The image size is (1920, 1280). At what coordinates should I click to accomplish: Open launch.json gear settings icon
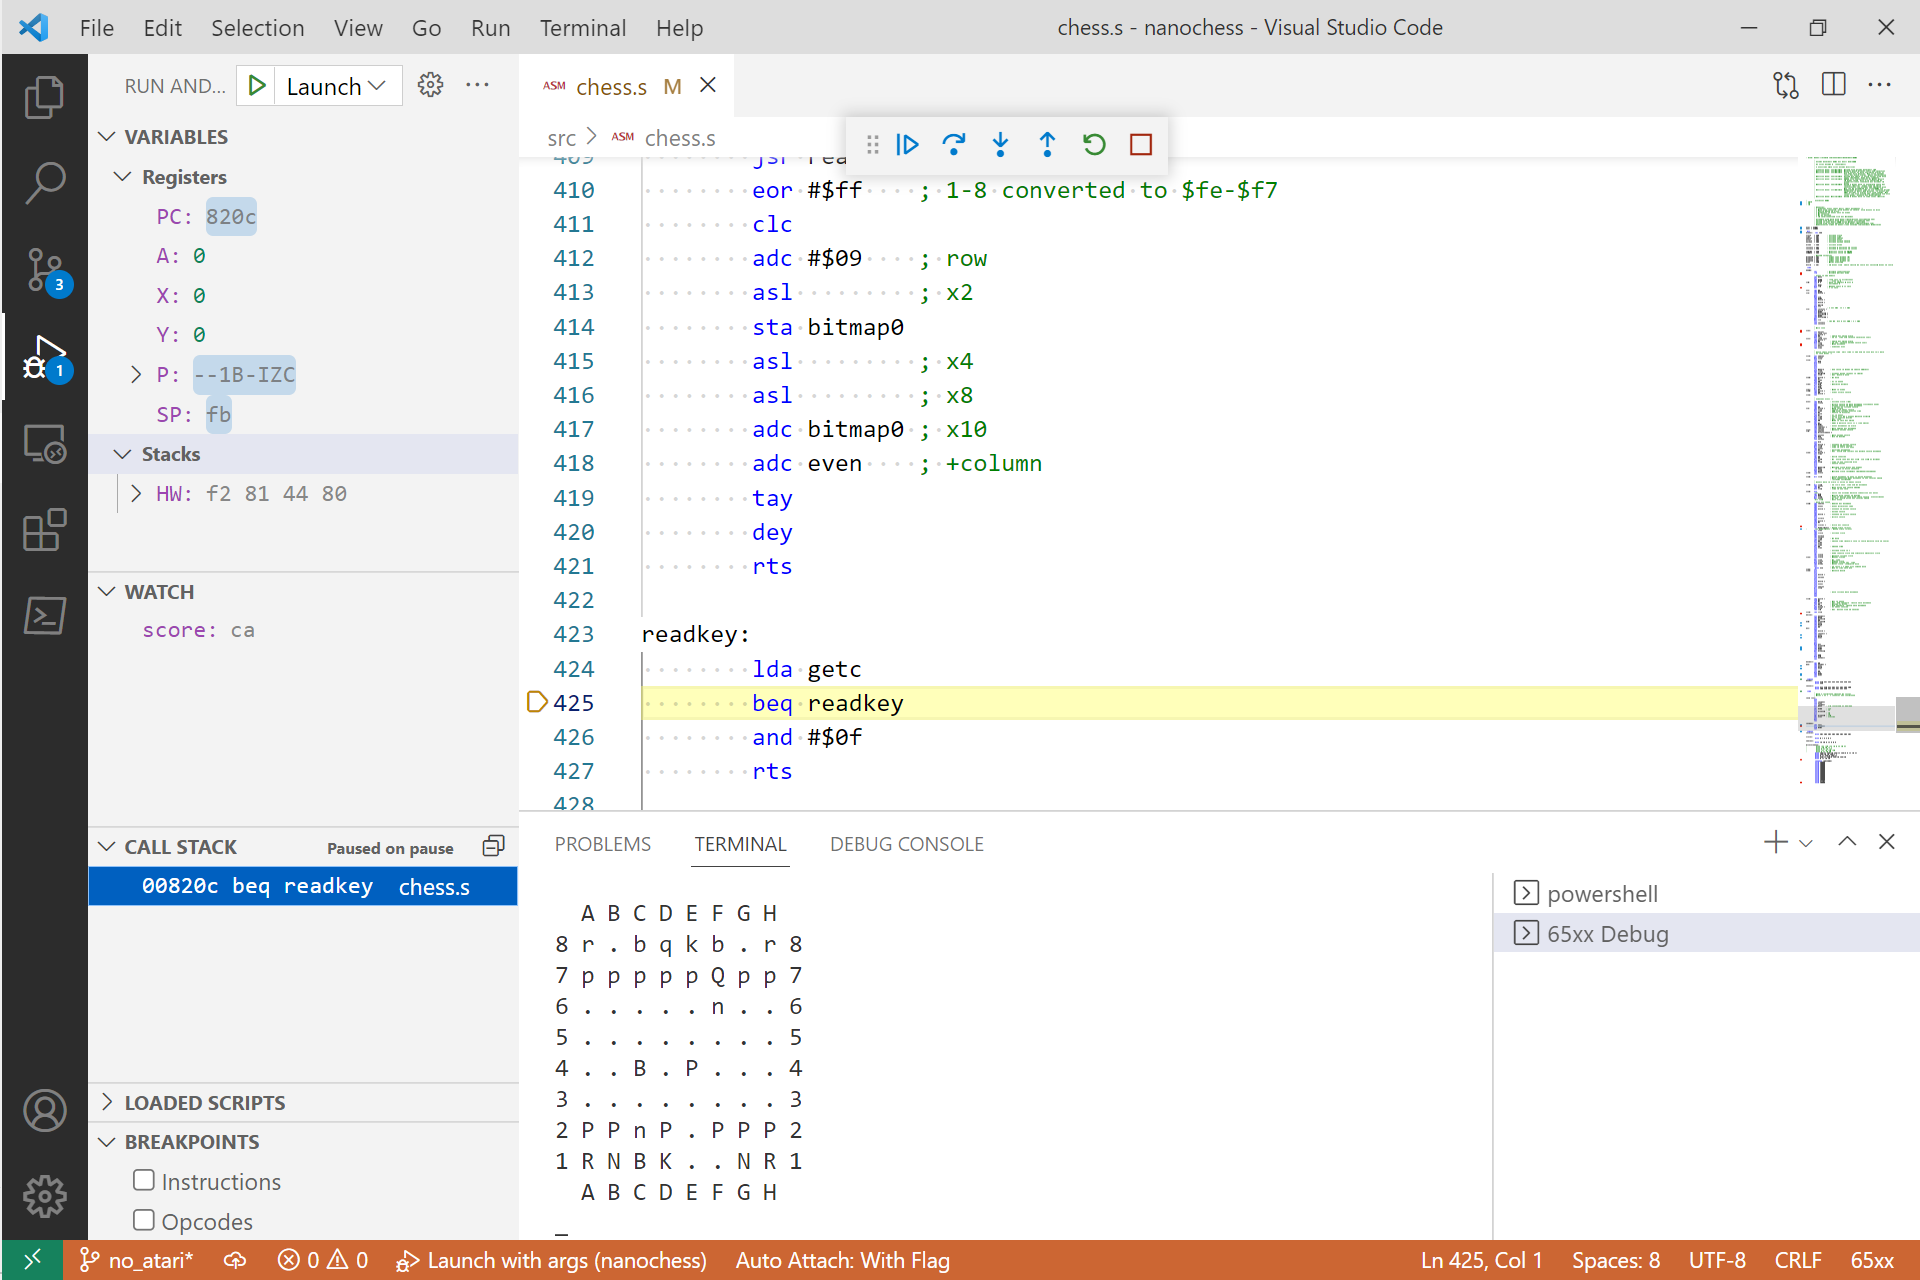[x=430, y=85]
